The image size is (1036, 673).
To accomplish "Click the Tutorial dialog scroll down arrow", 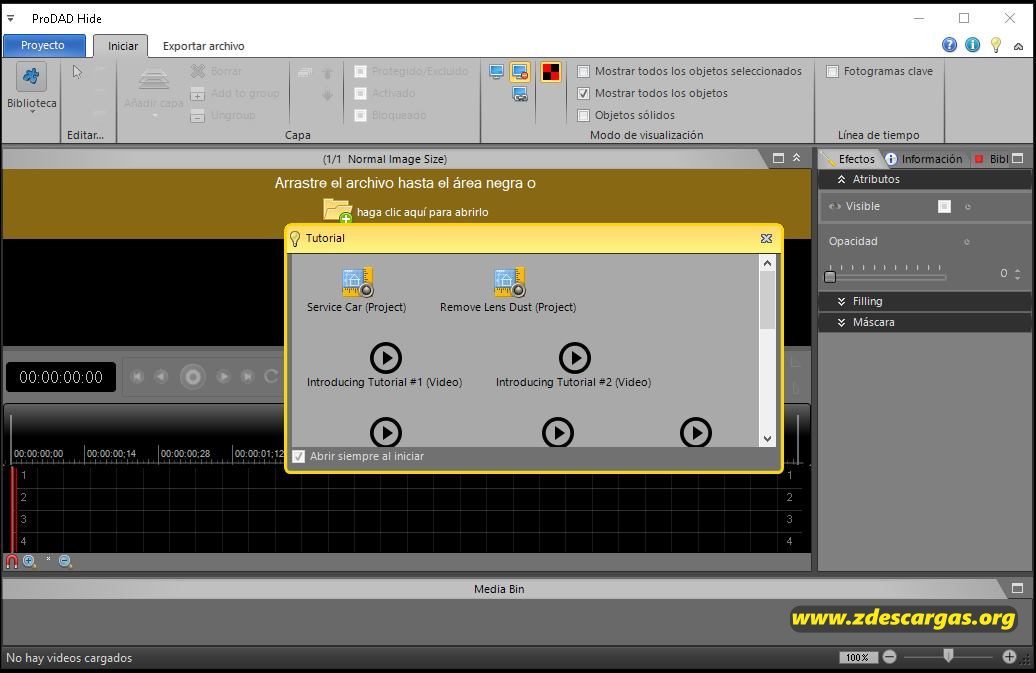I will click(767, 439).
